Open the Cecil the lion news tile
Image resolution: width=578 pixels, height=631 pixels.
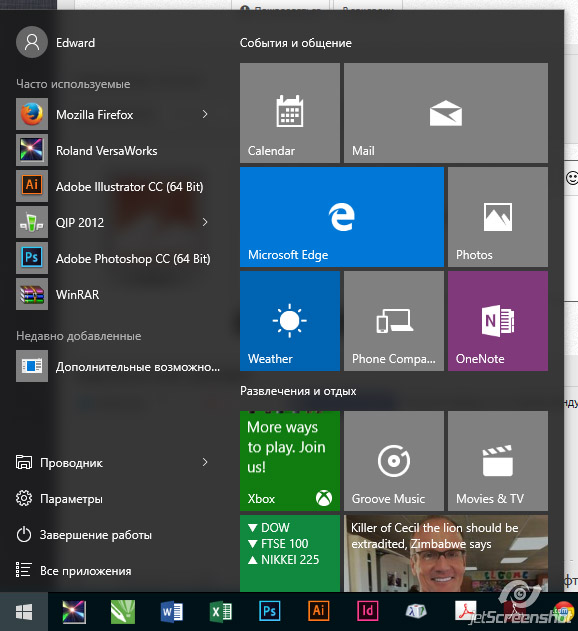pyautogui.click(x=446, y=553)
